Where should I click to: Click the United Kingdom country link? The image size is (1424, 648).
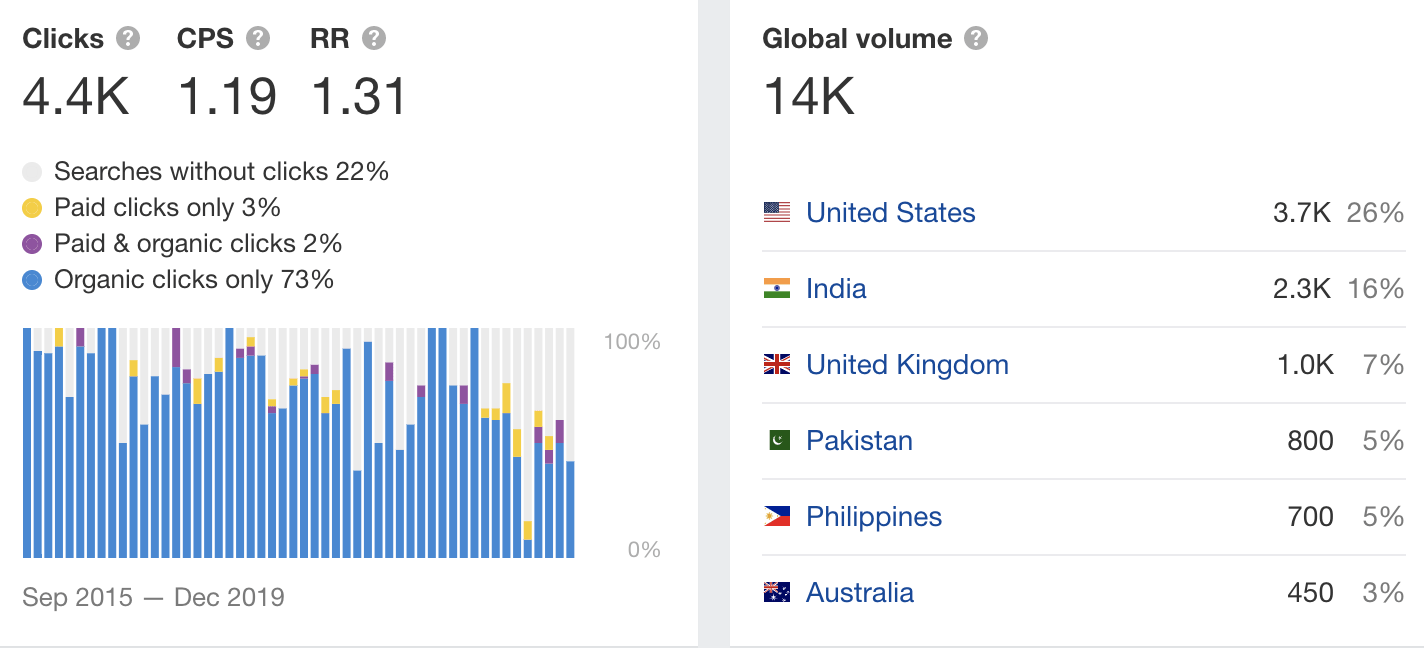click(x=908, y=364)
